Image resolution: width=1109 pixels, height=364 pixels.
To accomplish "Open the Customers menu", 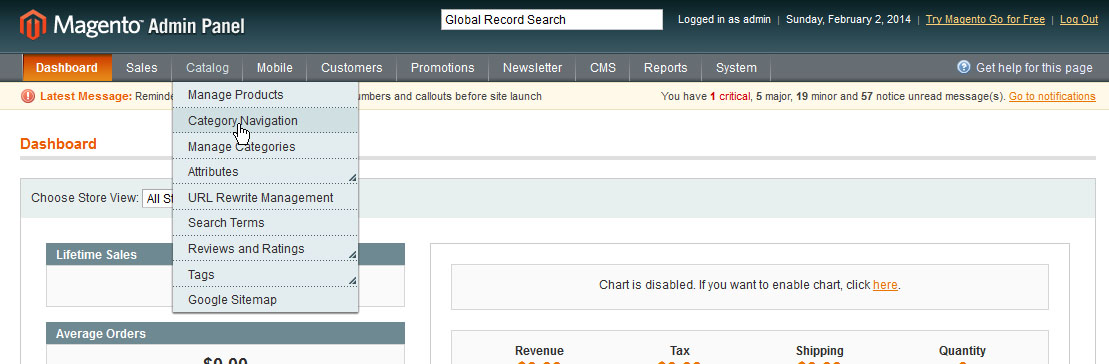I will [x=352, y=68].
